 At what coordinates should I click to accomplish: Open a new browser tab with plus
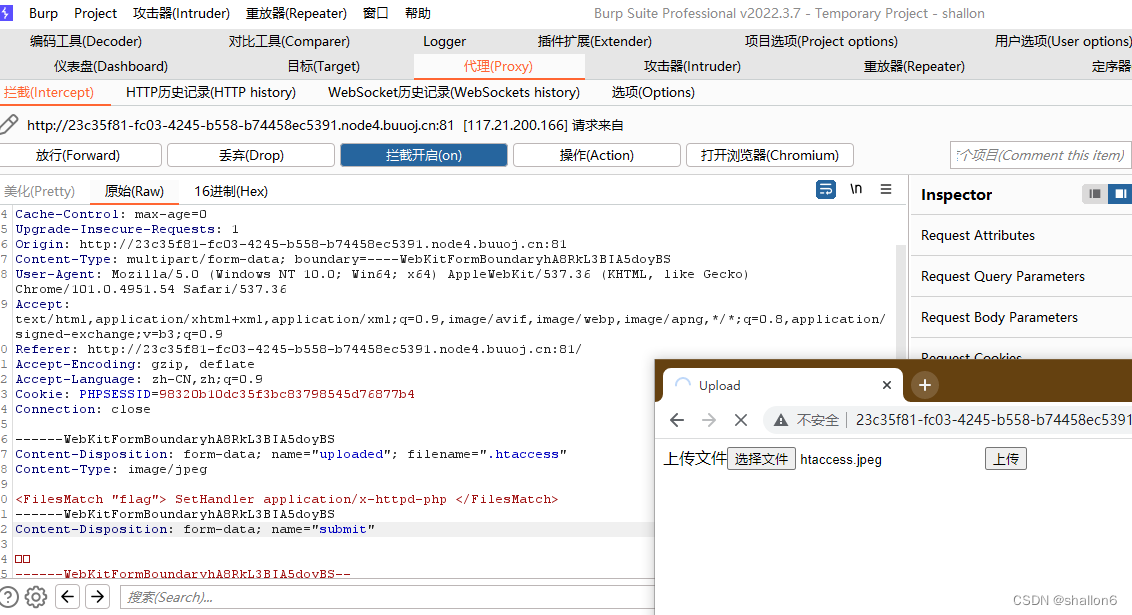click(925, 385)
